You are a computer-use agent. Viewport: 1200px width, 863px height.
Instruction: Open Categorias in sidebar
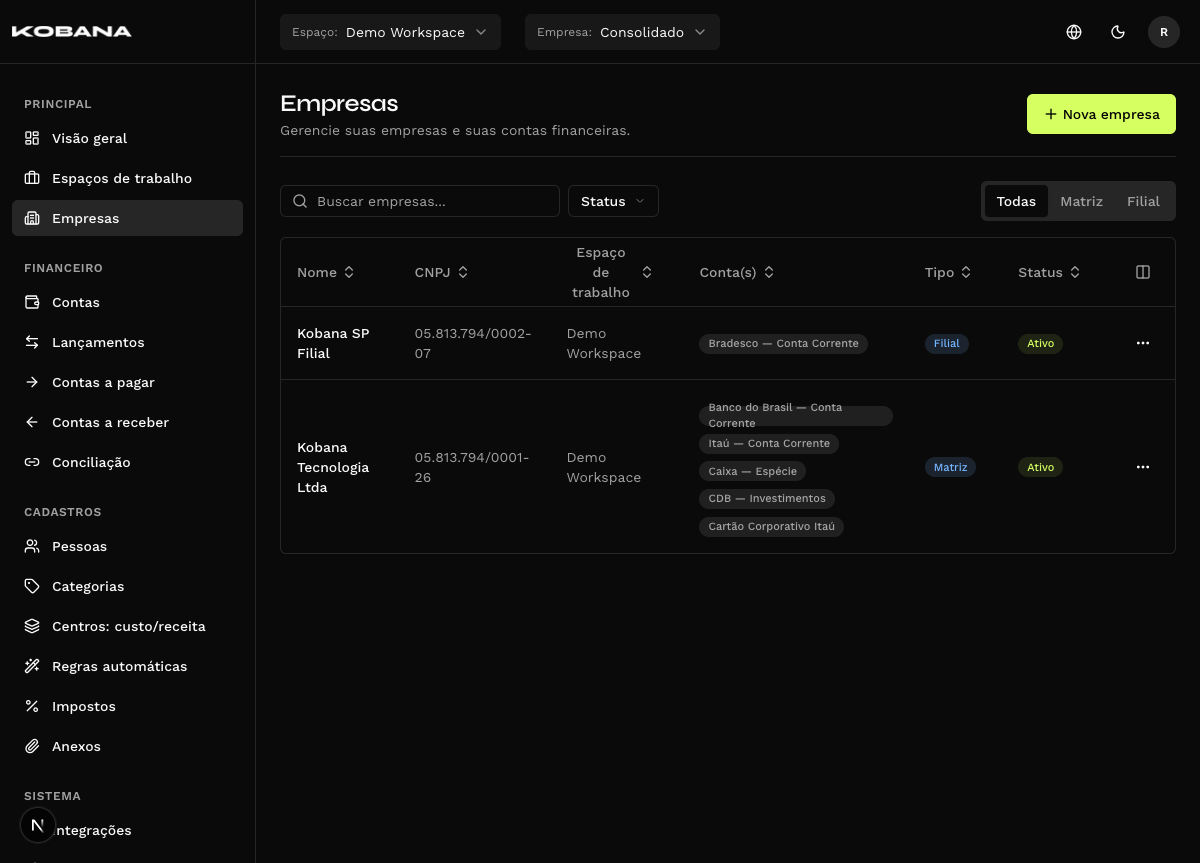pos(127,586)
